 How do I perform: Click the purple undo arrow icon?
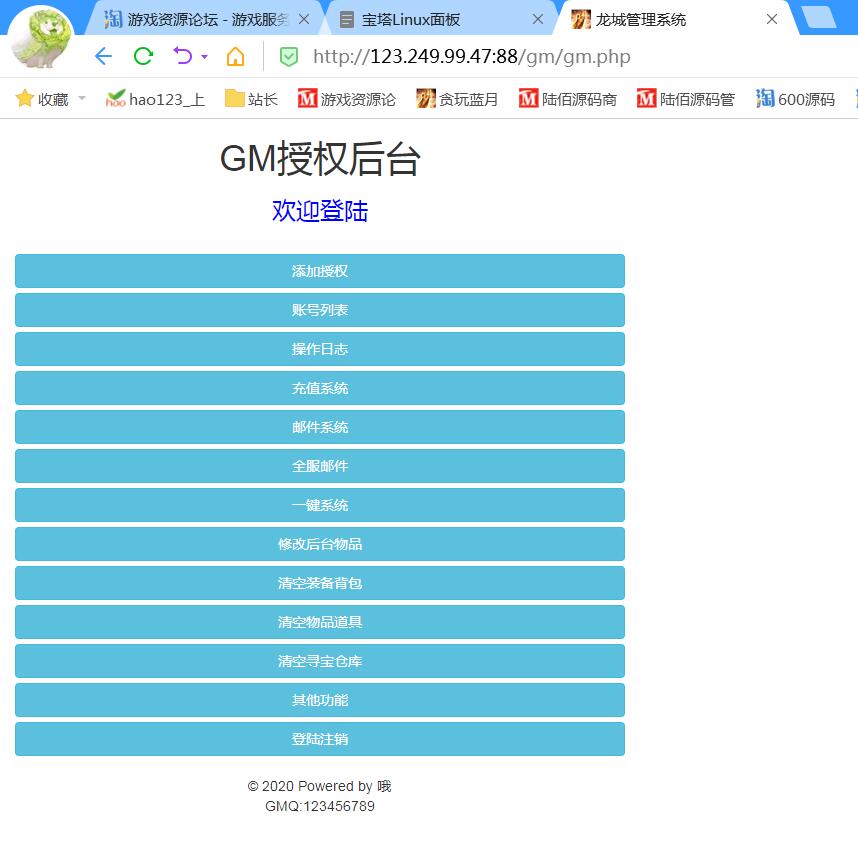(x=182, y=56)
